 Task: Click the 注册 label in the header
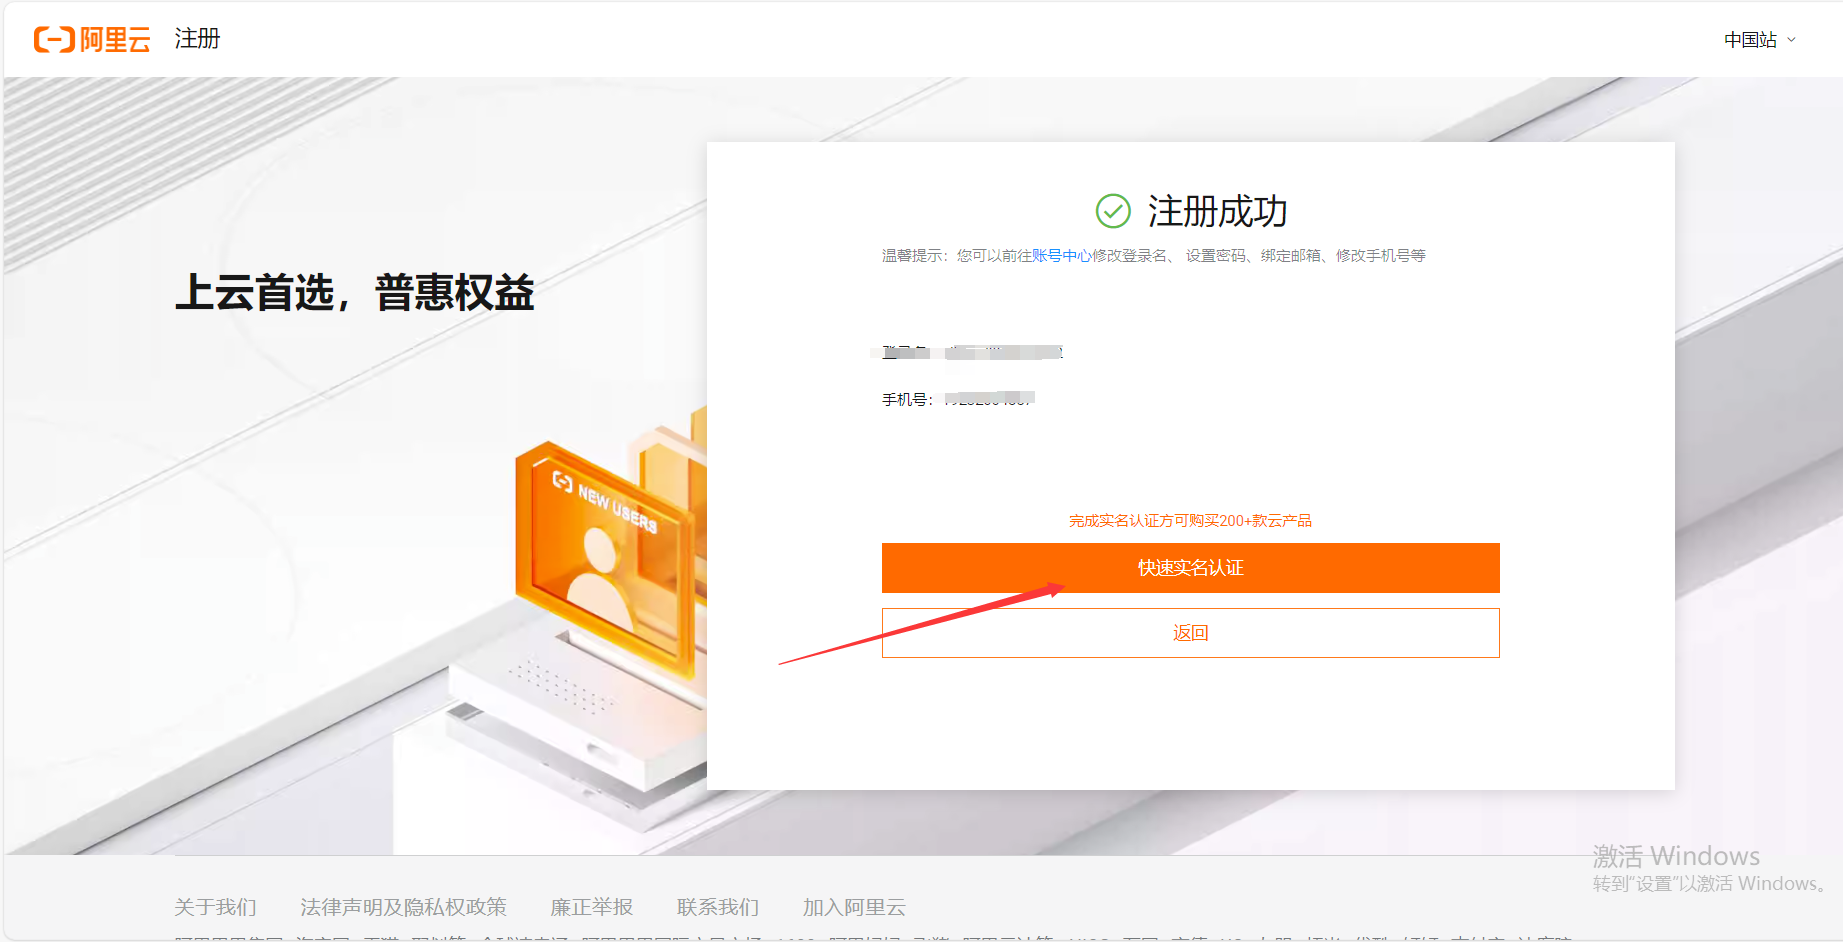[197, 39]
